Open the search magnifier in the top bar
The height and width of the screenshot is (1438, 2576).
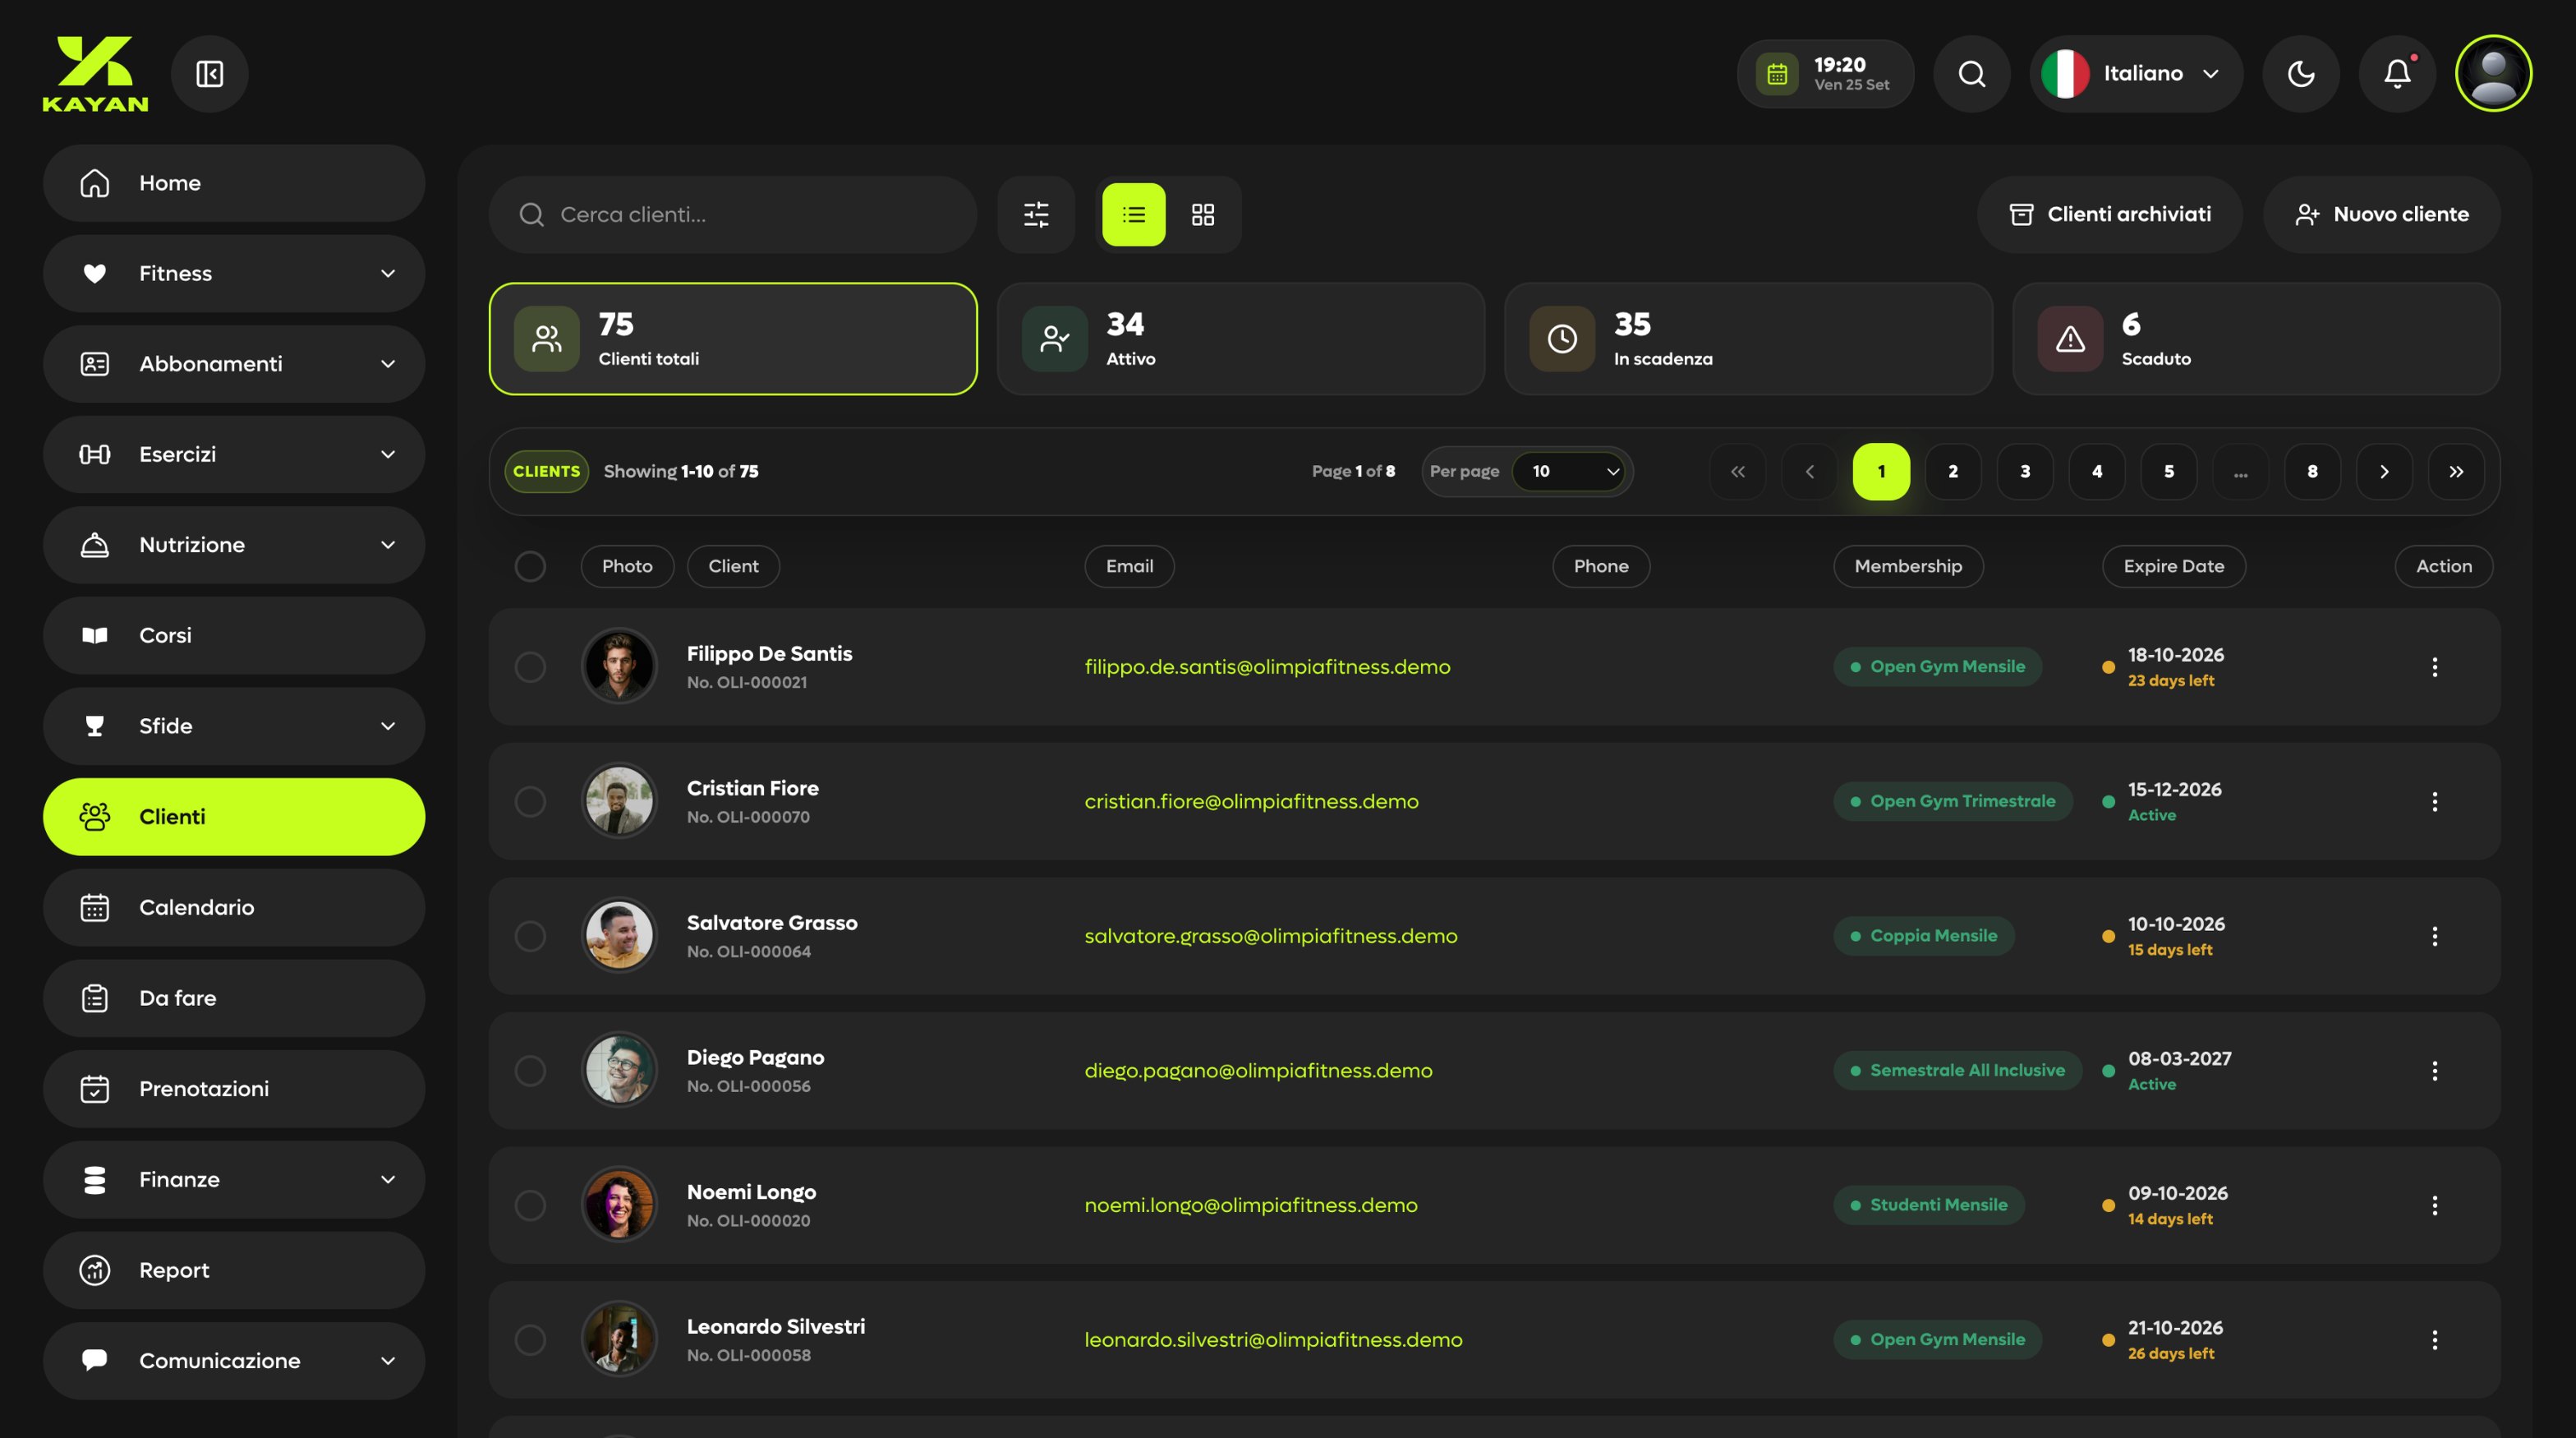click(1971, 73)
